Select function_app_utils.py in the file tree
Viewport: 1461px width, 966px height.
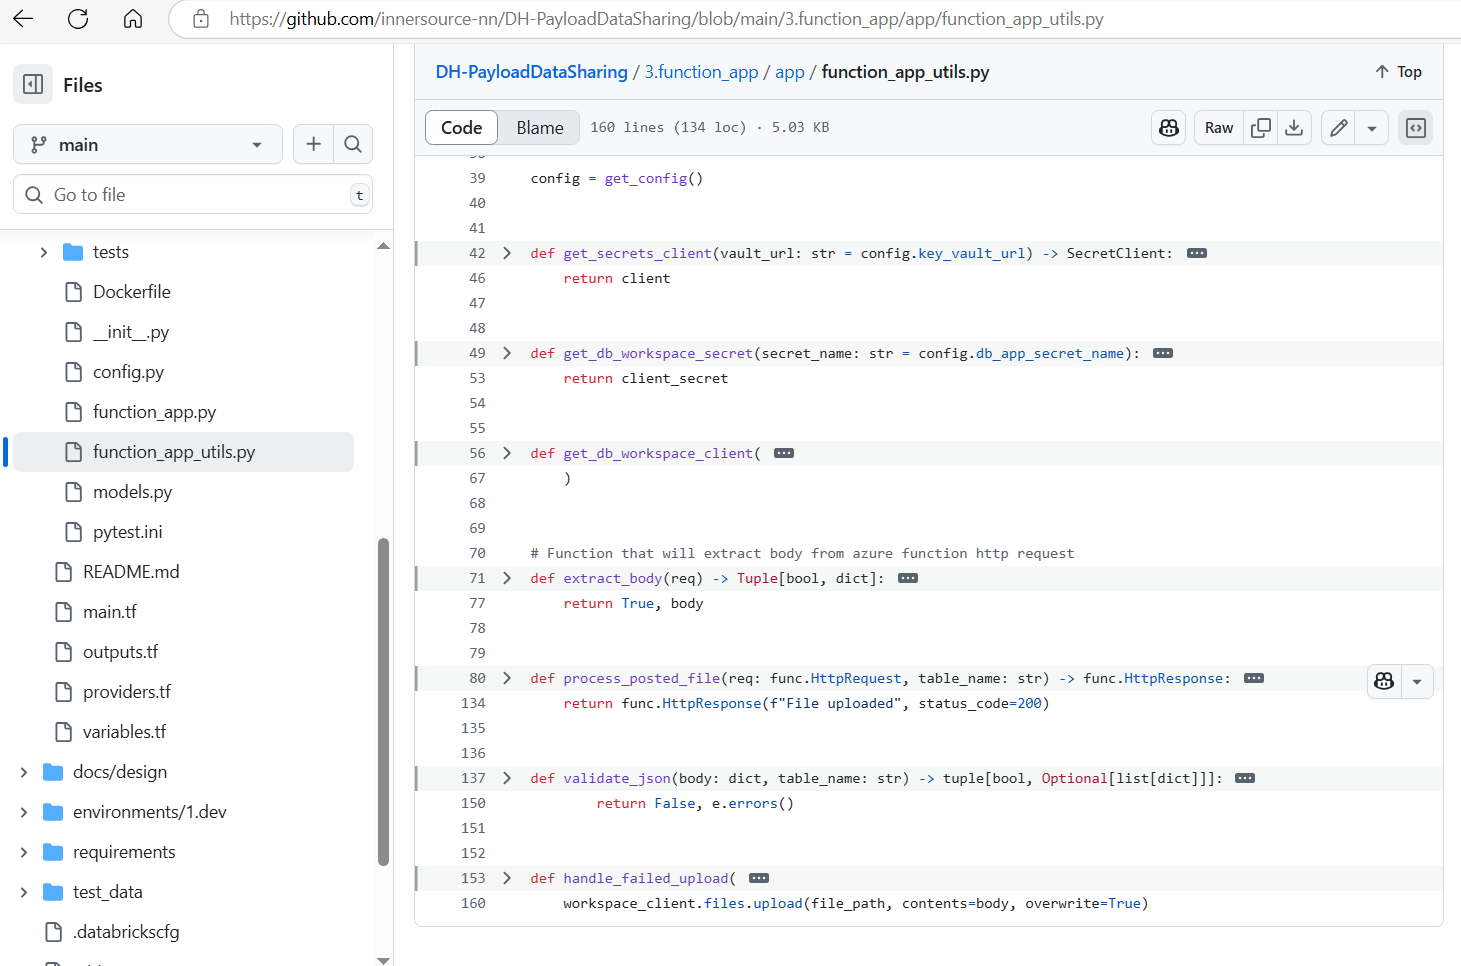pyautogui.click(x=174, y=452)
